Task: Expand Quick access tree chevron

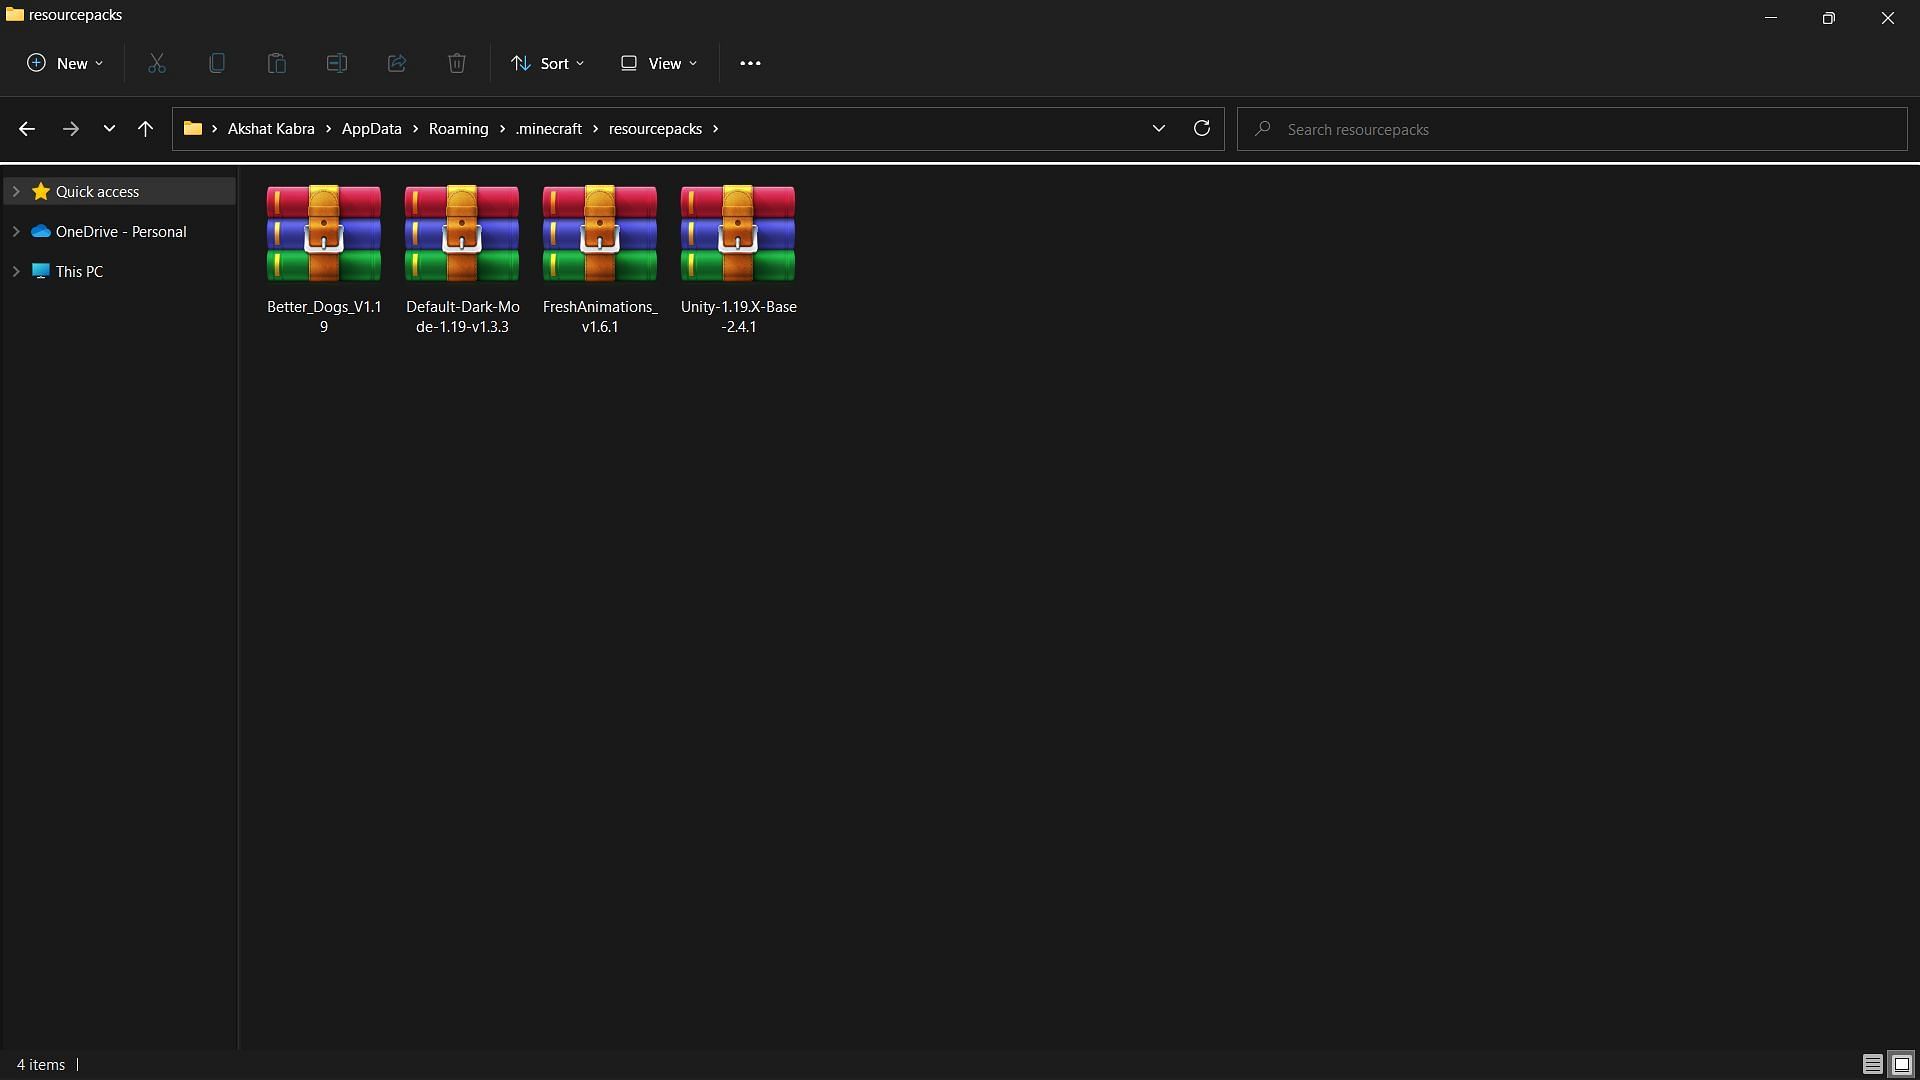Action: tap(16, 191)
